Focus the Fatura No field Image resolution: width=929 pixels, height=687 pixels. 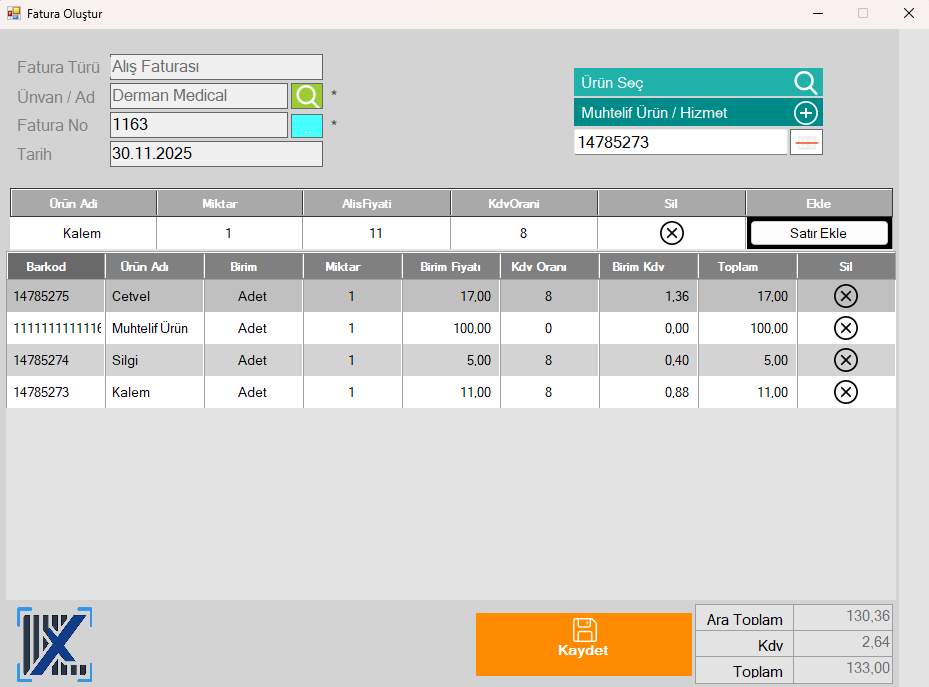(x=198, y=125)
